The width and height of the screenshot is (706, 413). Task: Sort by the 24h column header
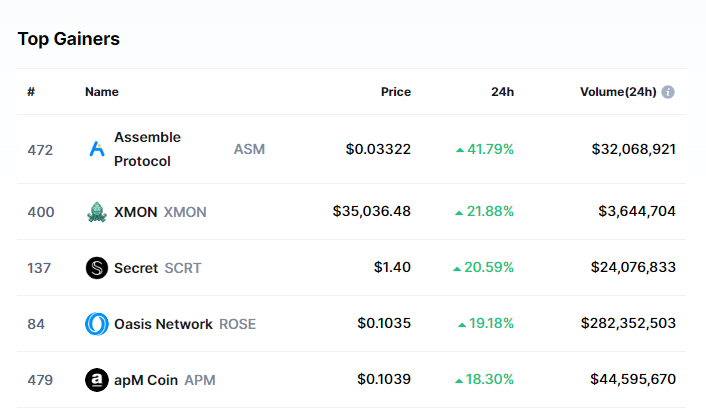502,92
